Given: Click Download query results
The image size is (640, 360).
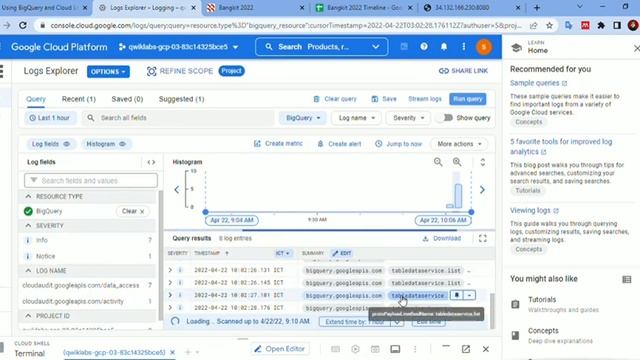Looking at the screenshot, I should 442,238.
